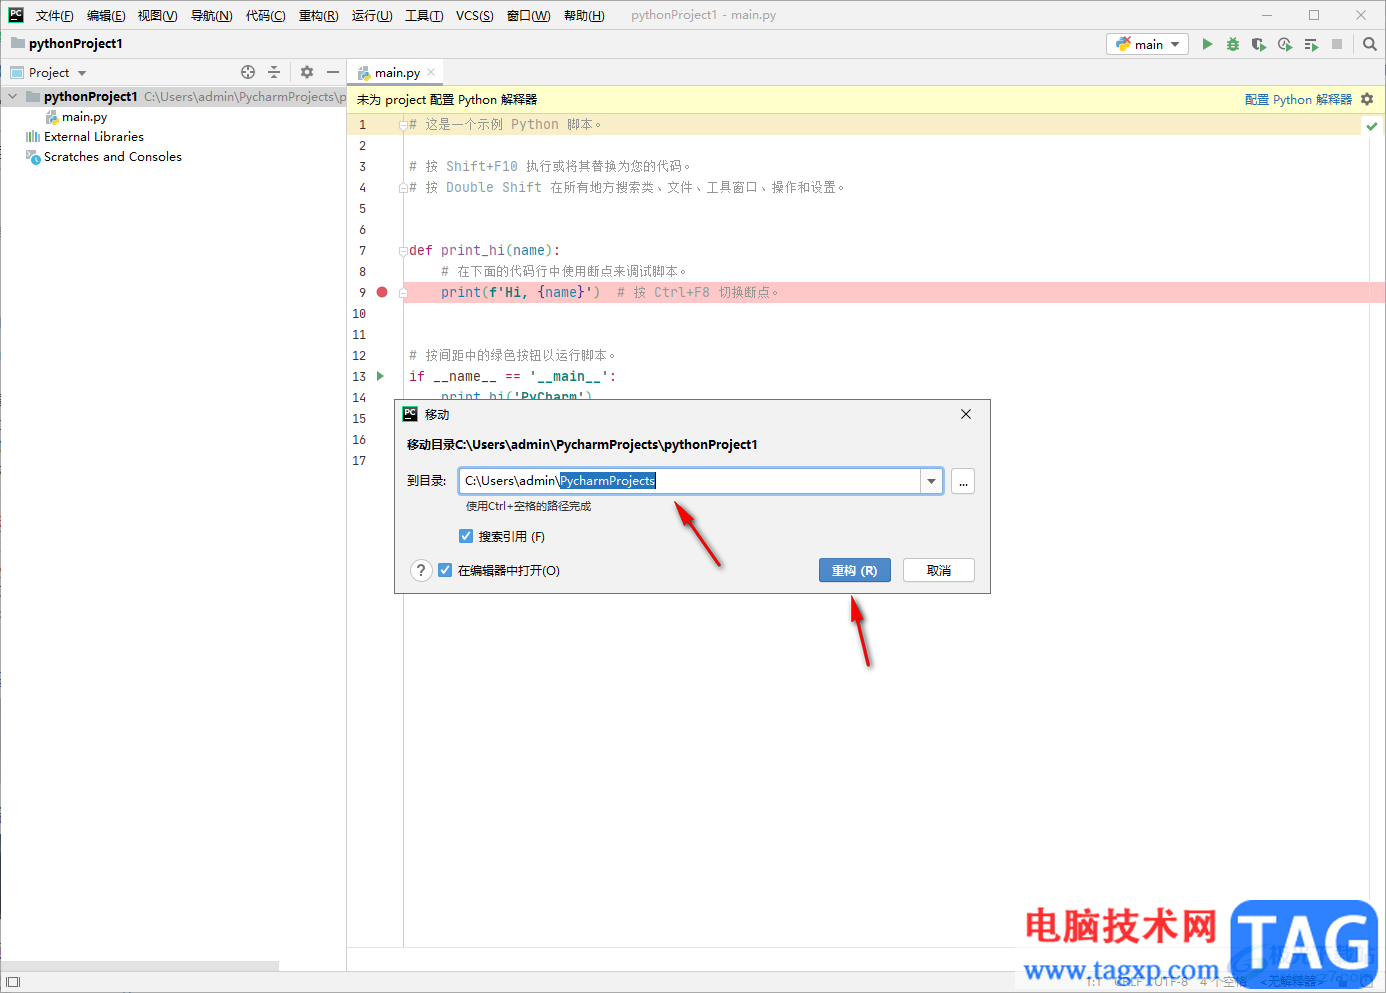The image size is (1386, 993).
Task: Open the 代码(C) menu
Action: point(265,15)
